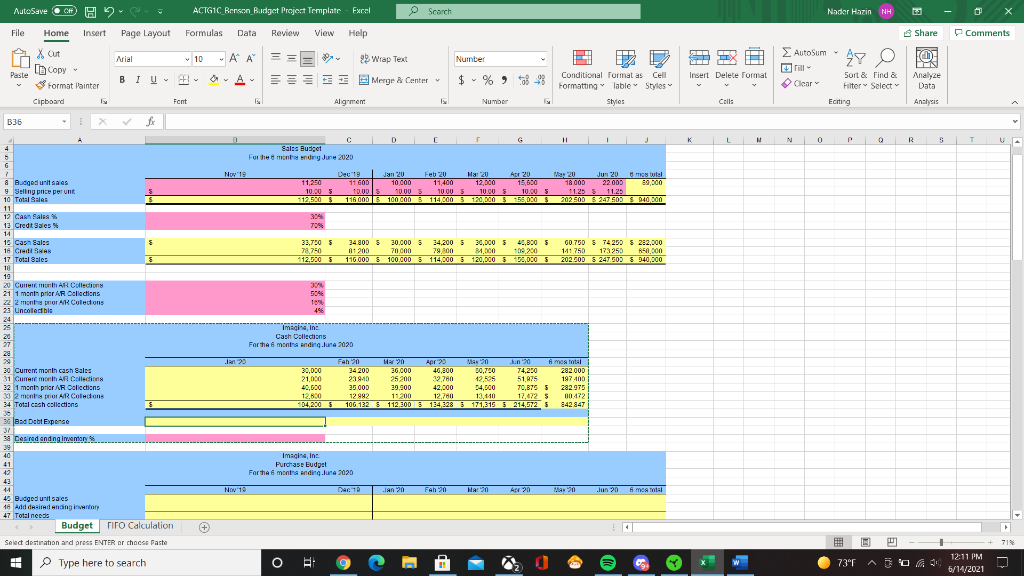The image size is (1024, 576).
Task: Toggle italic formatting
Action: pos(137,78)
